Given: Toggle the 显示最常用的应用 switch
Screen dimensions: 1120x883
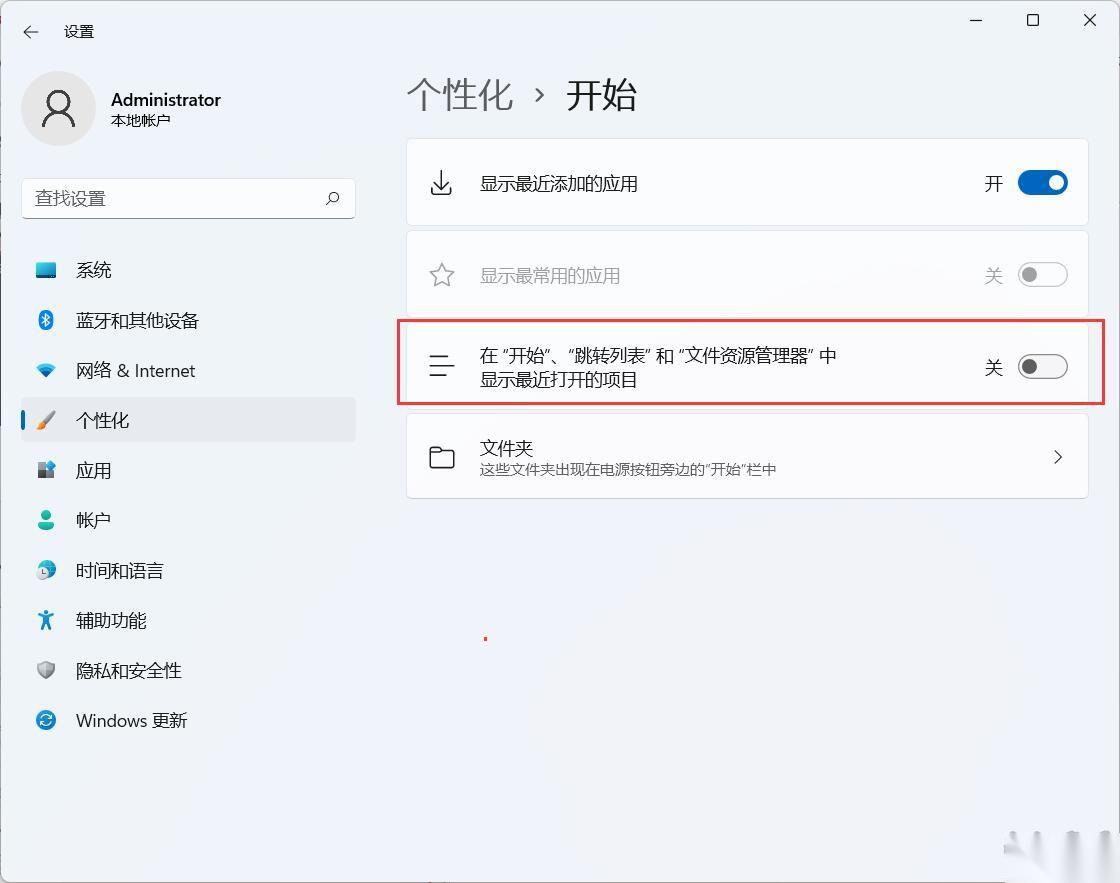Looking at the screenshot, I should pyautogui.click(x=1042, y=275).
